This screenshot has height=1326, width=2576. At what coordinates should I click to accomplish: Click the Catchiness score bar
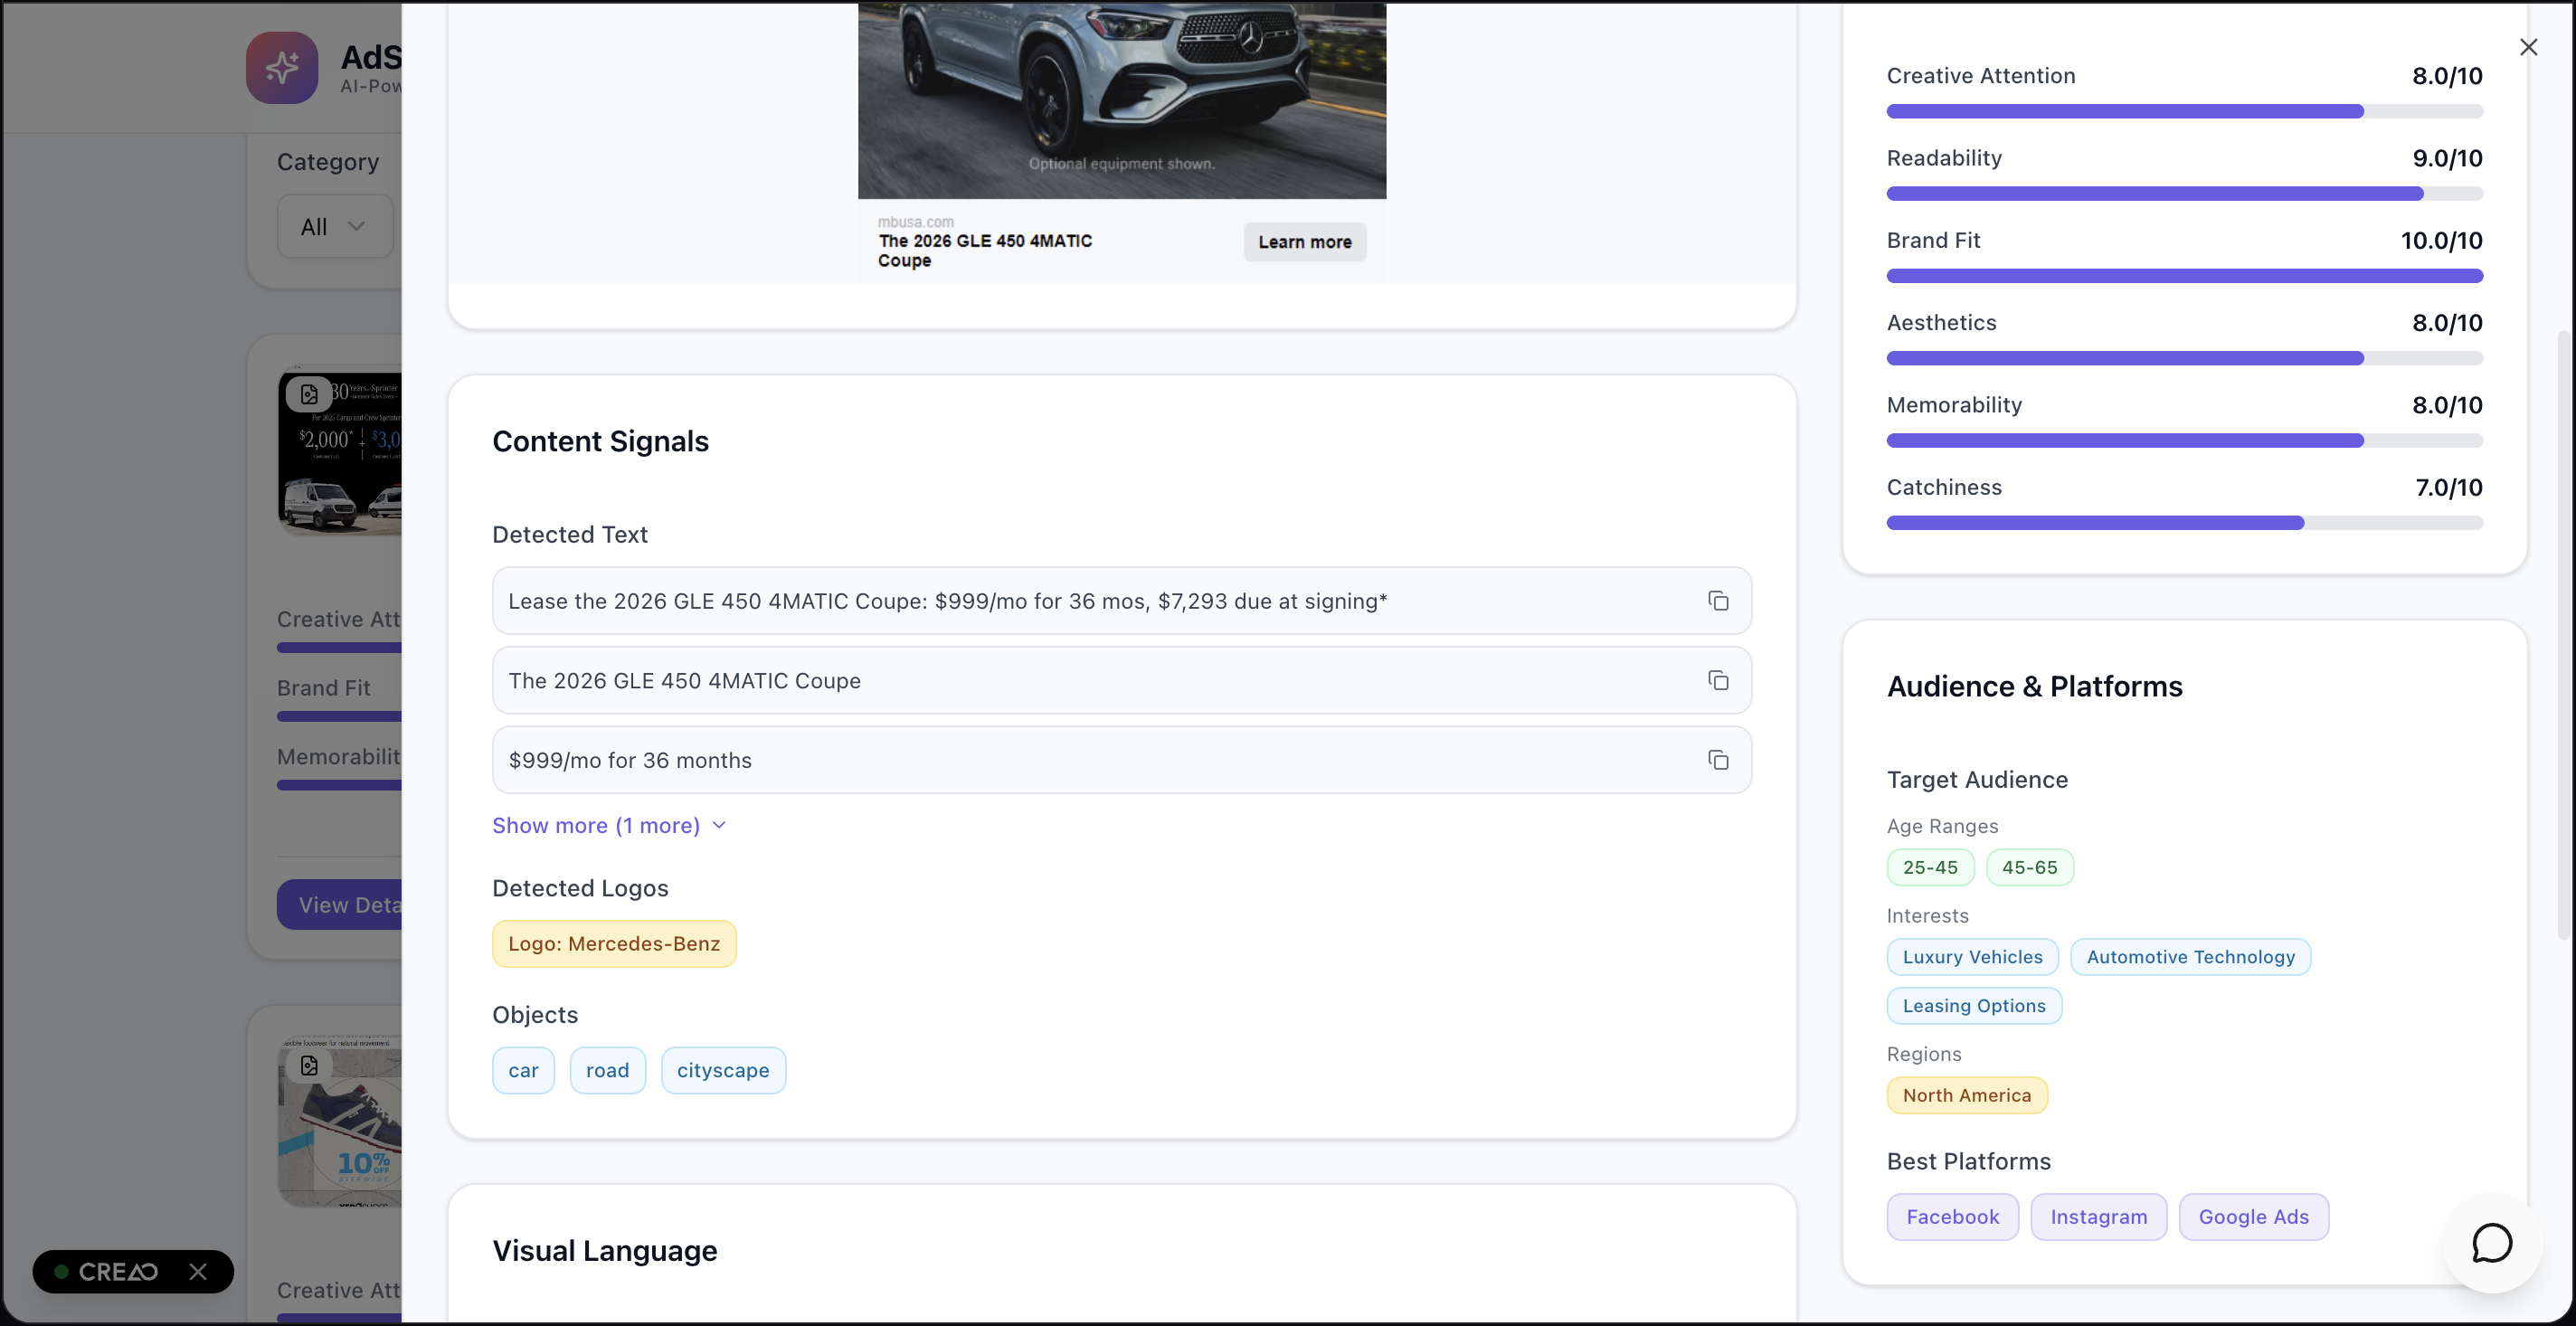(x=2183, y=523)
